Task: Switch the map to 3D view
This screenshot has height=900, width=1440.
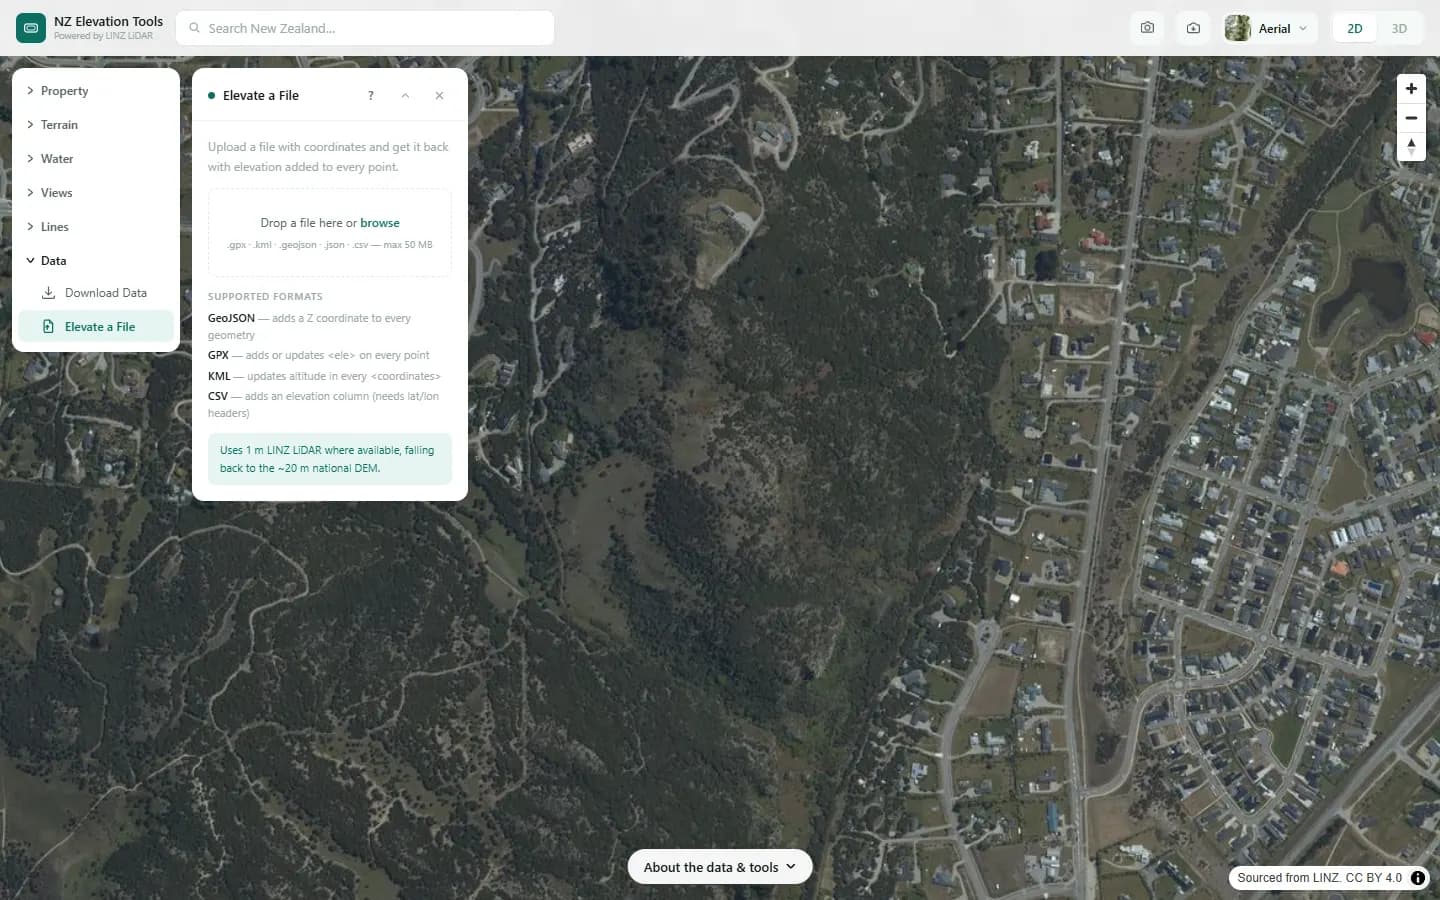Action: pos(1399,28)
